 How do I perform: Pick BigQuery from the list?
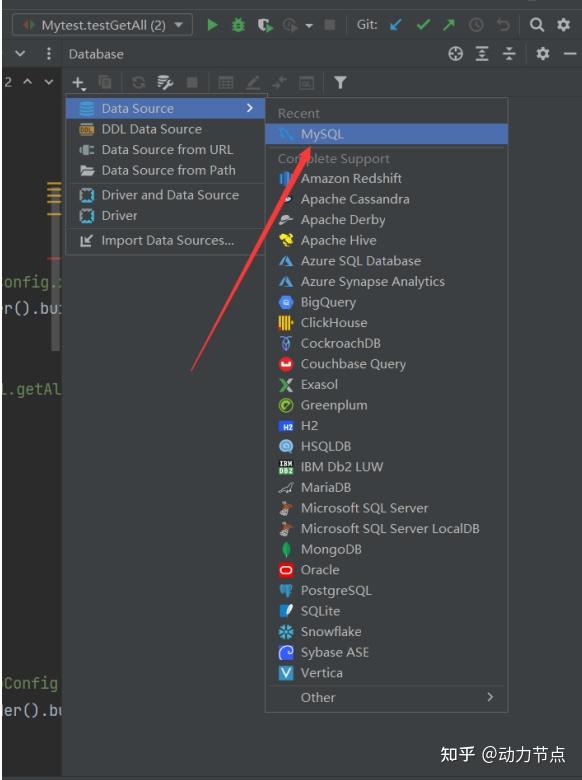pyautogui.click(x=387, y=302)
